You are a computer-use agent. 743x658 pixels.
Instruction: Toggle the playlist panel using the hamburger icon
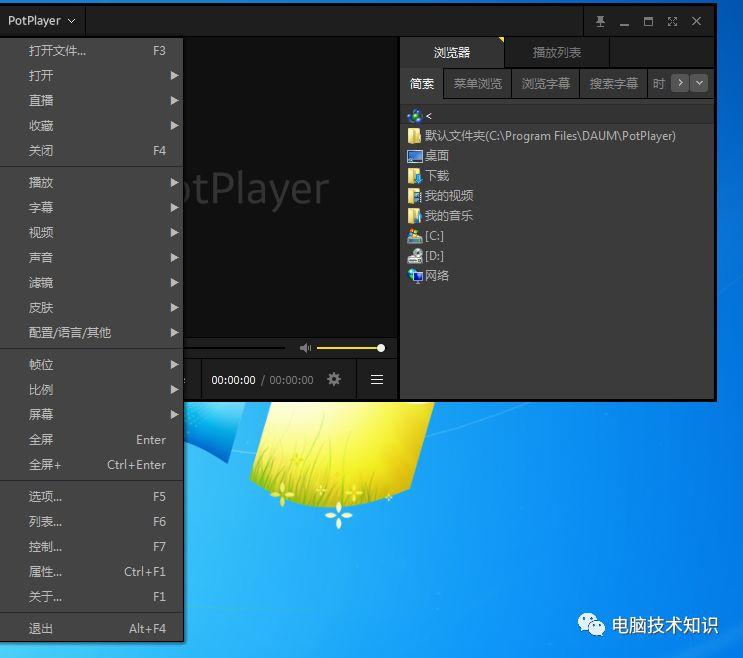(x=377, y=379)
